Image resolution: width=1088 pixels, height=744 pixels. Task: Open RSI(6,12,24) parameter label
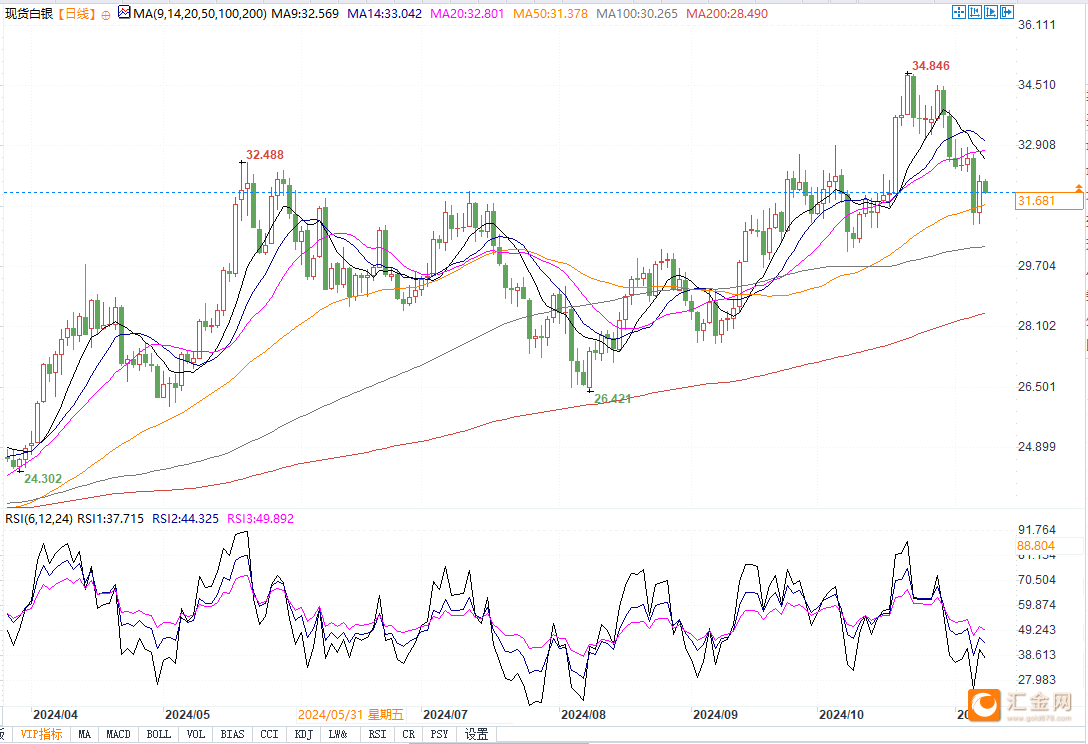pos(40,518)
